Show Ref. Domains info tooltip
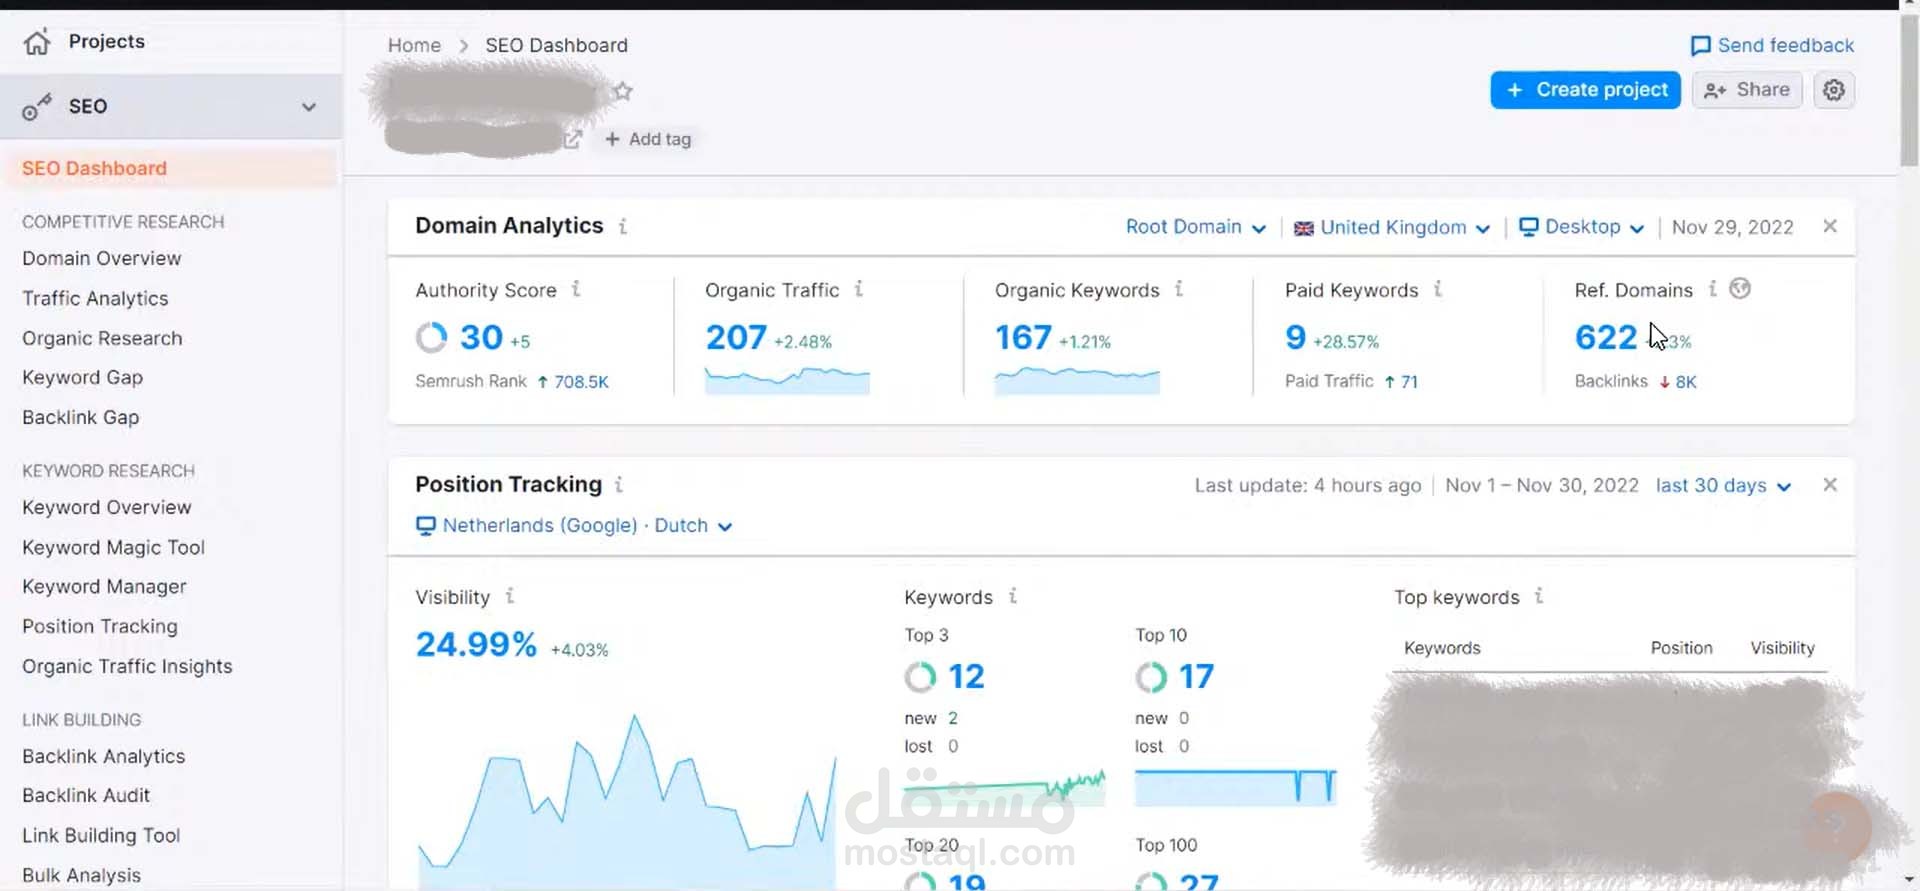The width and height of the screenshot is (1920, 891). pyautogui.click(x=1713, y=289)
